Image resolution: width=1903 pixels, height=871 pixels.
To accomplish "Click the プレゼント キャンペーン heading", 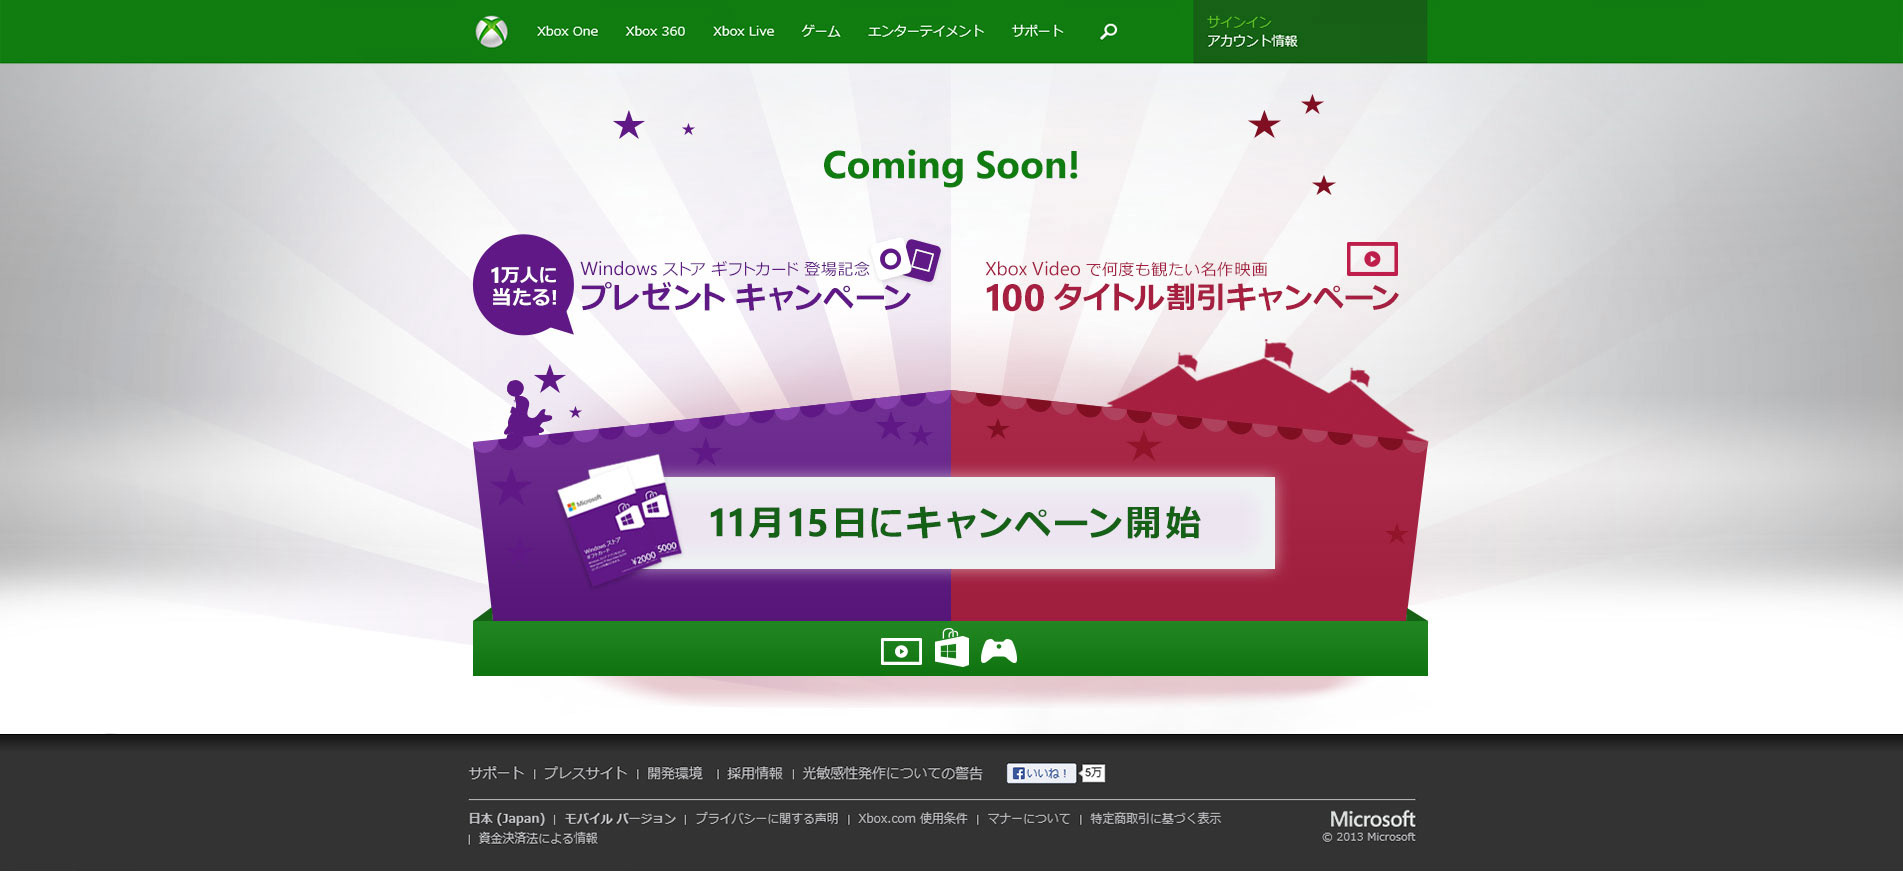I will point(745,297).
